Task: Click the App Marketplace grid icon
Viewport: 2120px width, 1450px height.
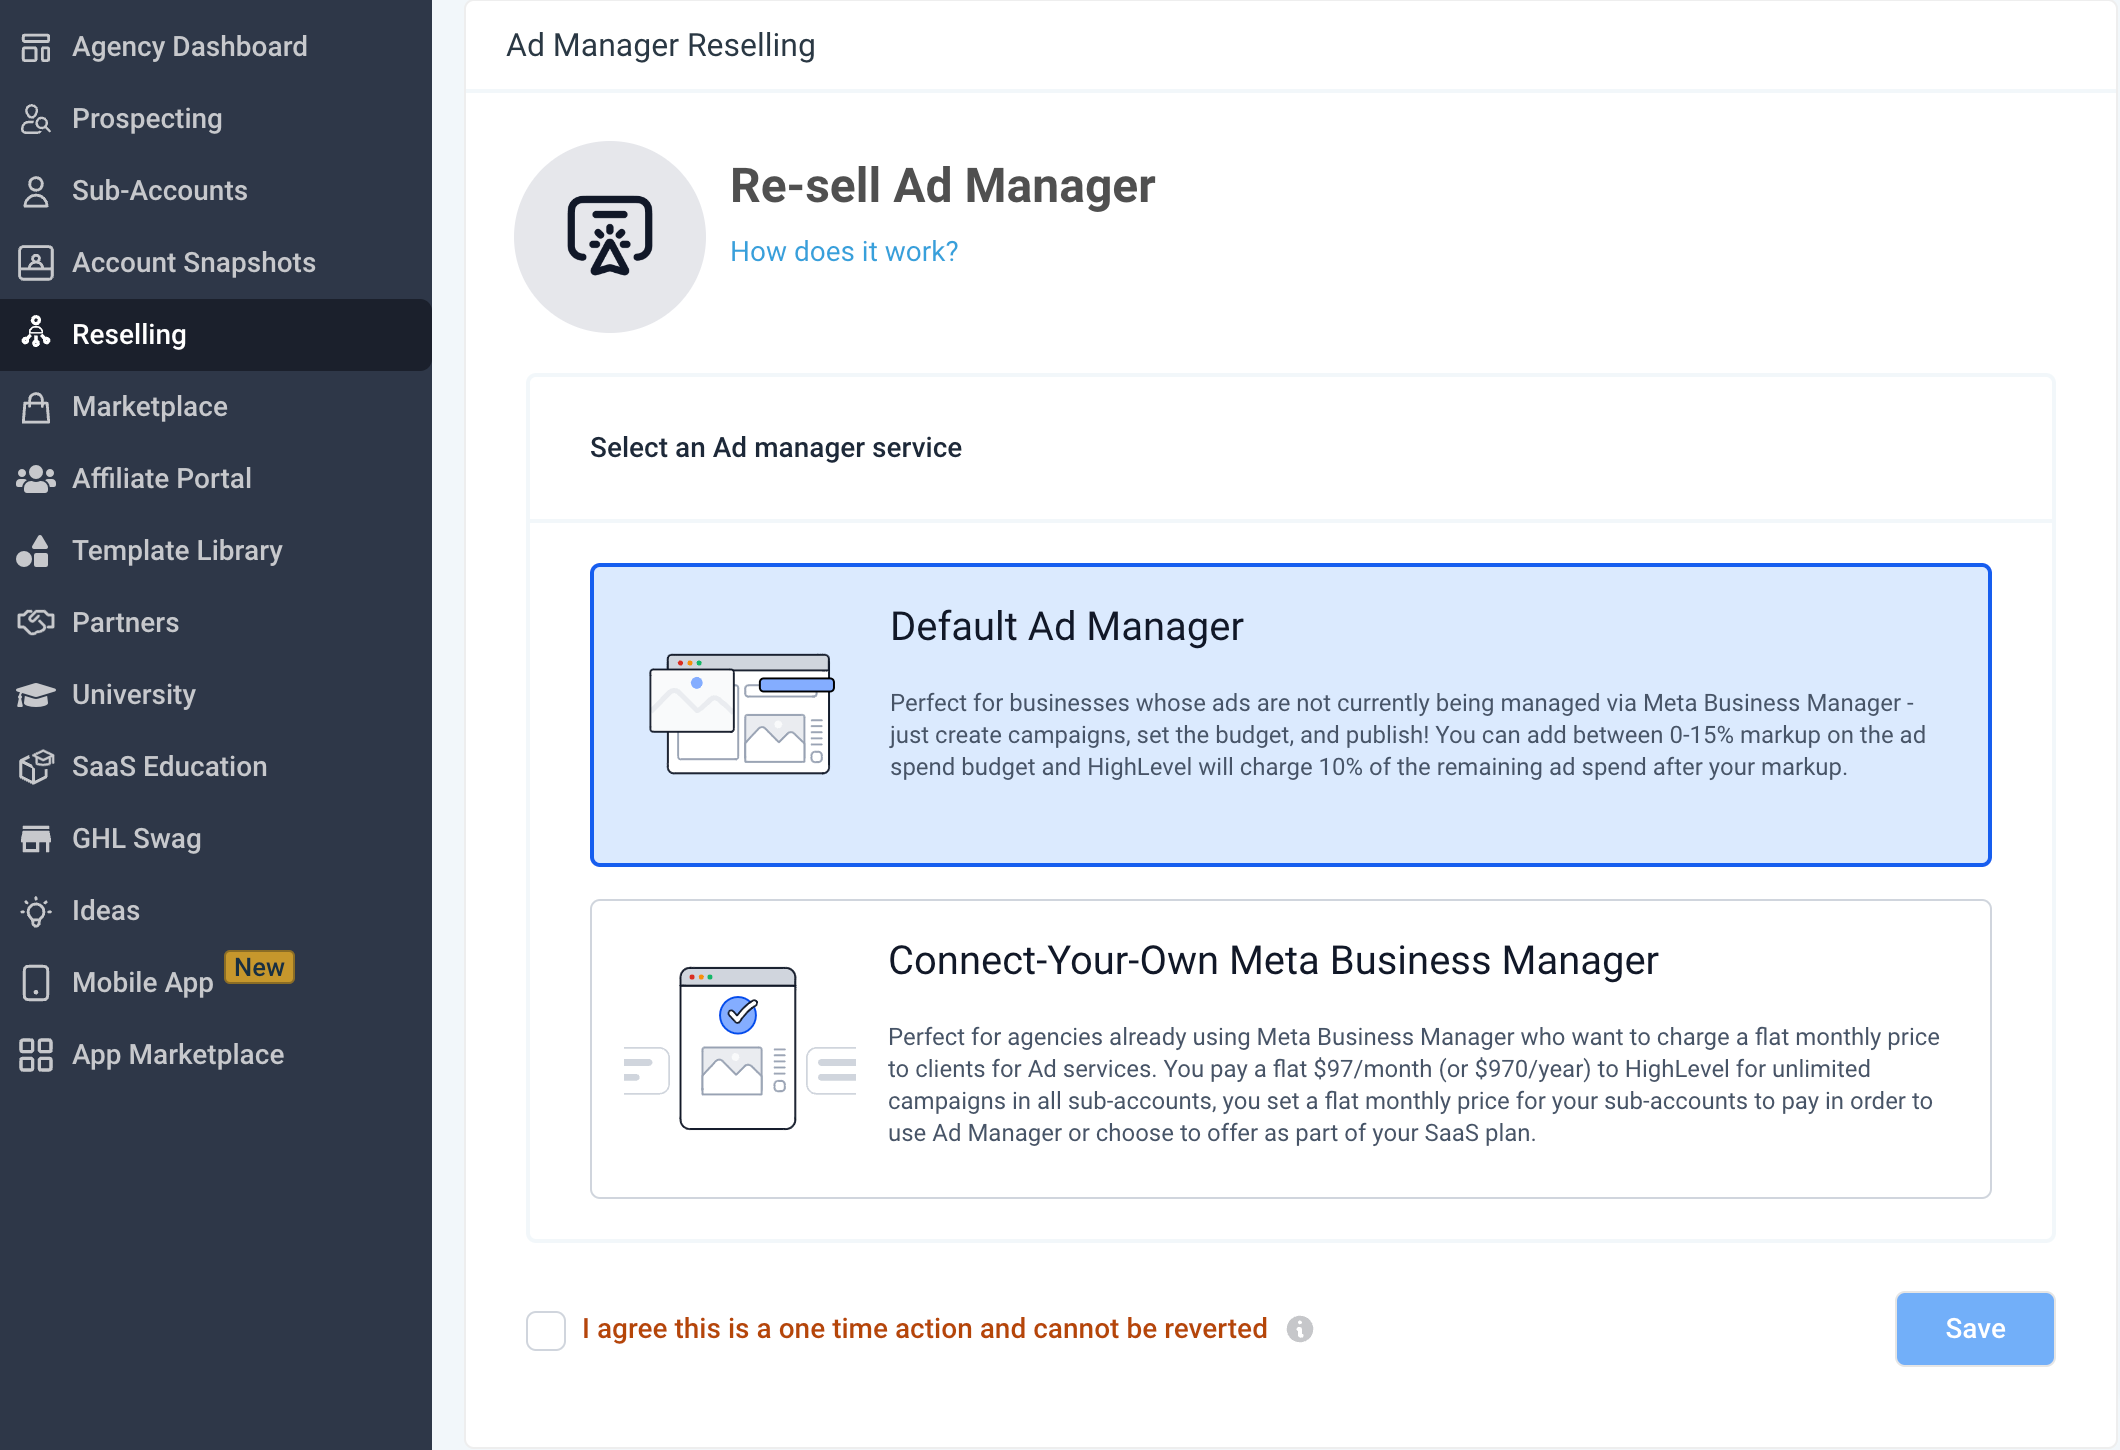Action: click(x=36, y=1055)
